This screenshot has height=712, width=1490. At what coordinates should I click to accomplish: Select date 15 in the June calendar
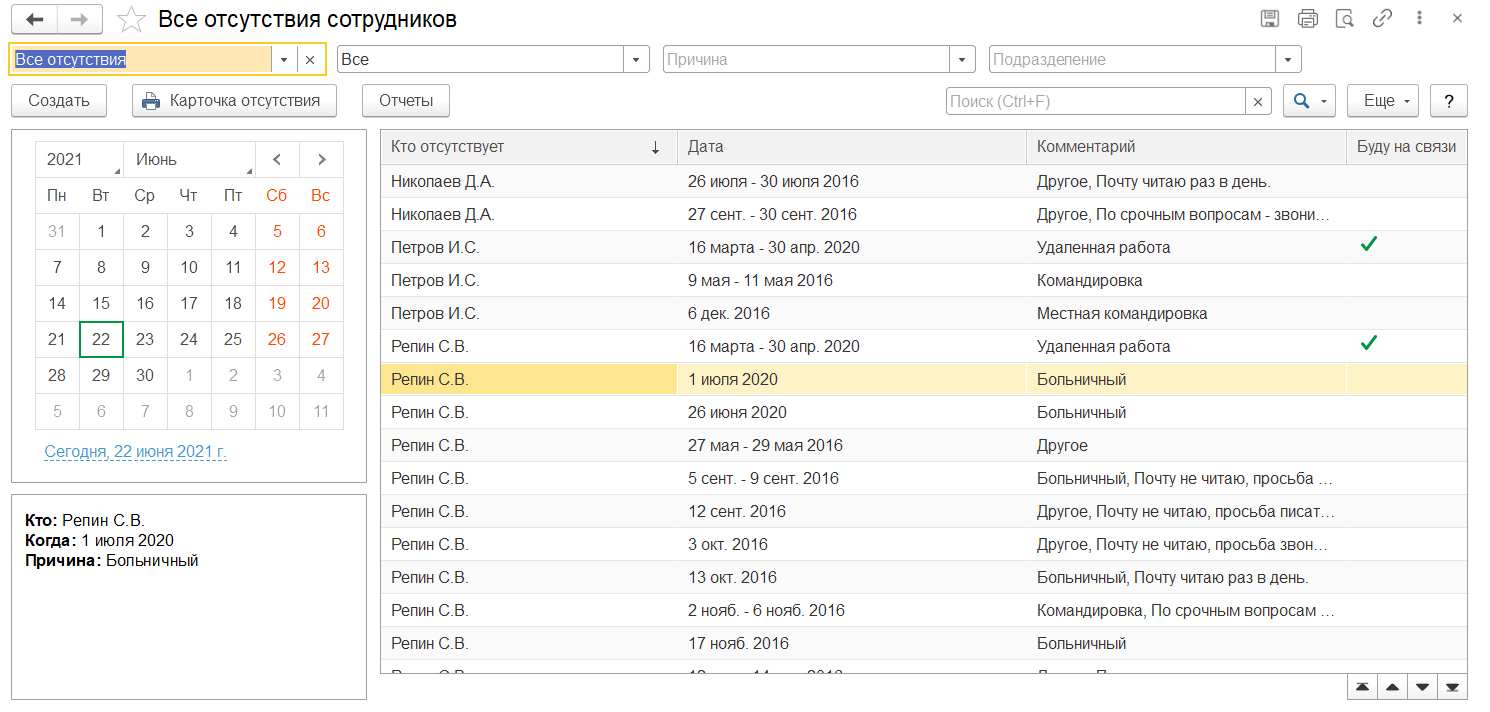point(101,304)
